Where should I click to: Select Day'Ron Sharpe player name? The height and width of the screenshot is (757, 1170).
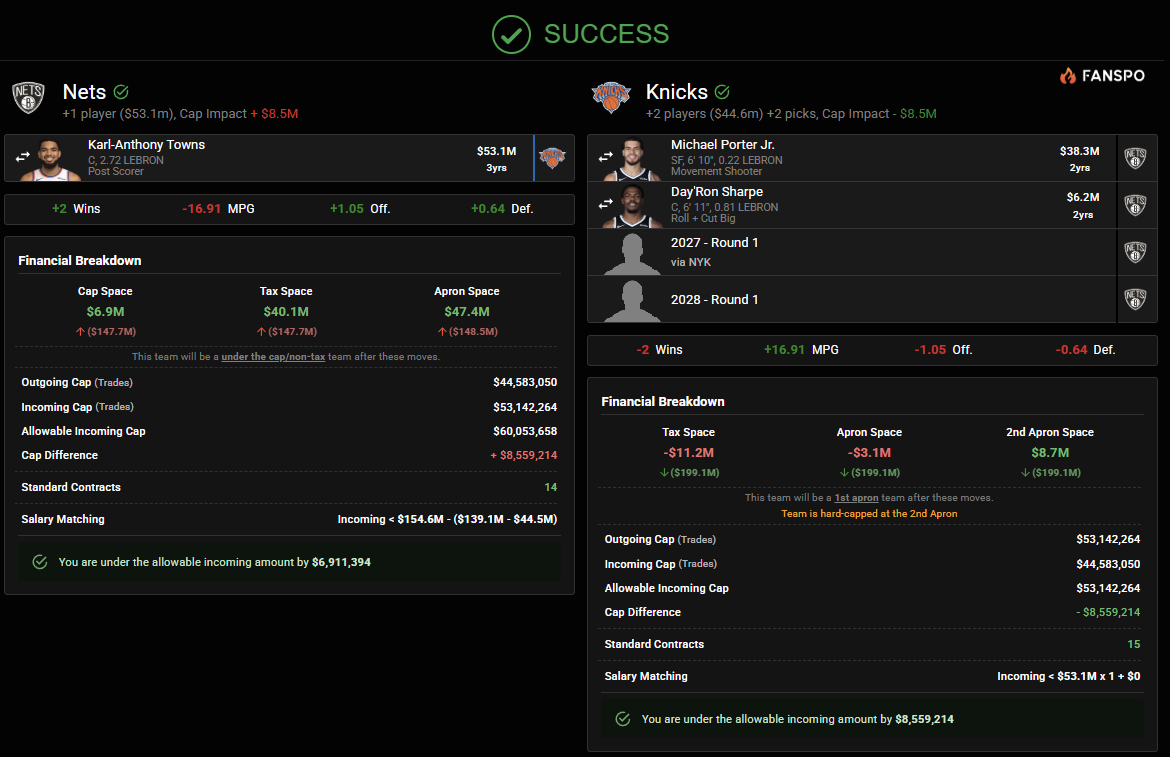tap(716, 192)
